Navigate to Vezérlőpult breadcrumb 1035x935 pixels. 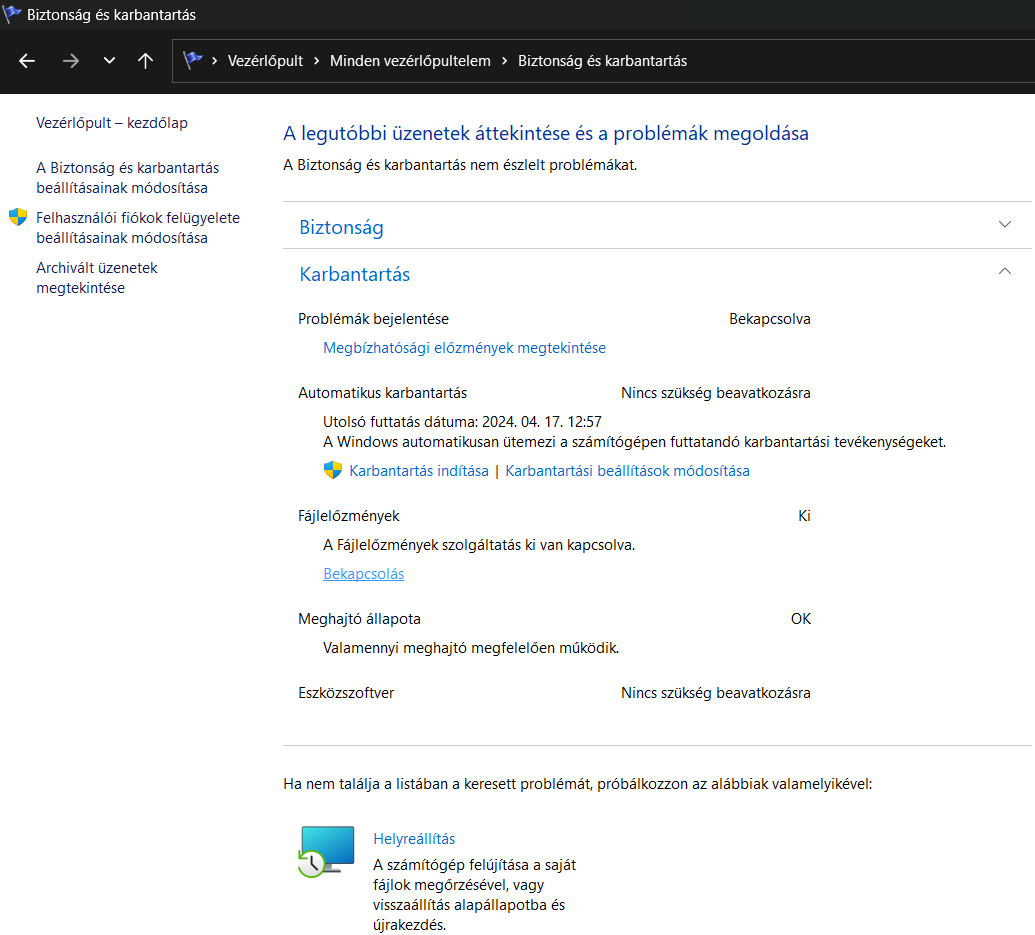click(x=265, y=61)
